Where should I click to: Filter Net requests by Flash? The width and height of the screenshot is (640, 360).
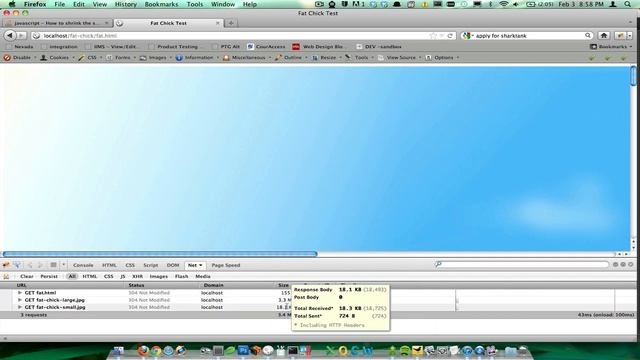click(x=182, y=276)
